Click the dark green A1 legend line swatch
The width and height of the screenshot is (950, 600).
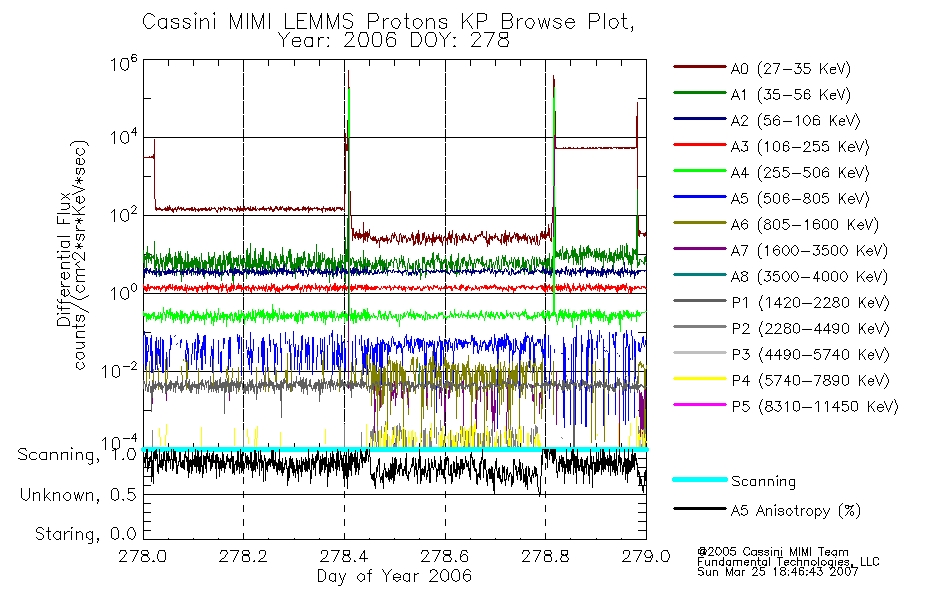[699, 93]
